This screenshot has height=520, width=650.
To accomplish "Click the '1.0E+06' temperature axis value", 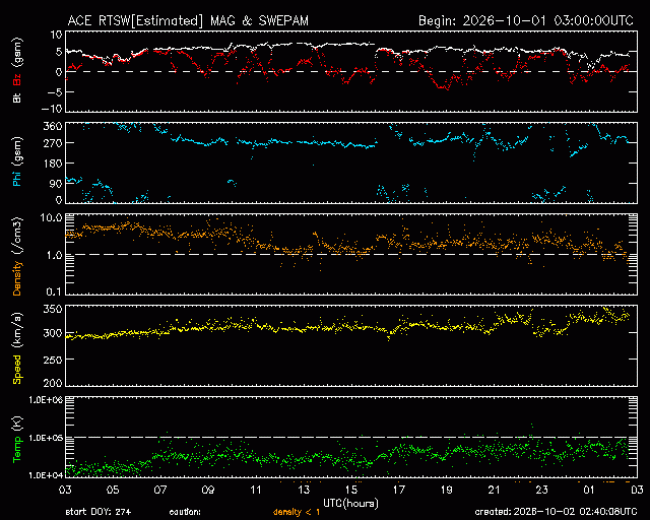I will pyautogui.click(x=46, y=400).
